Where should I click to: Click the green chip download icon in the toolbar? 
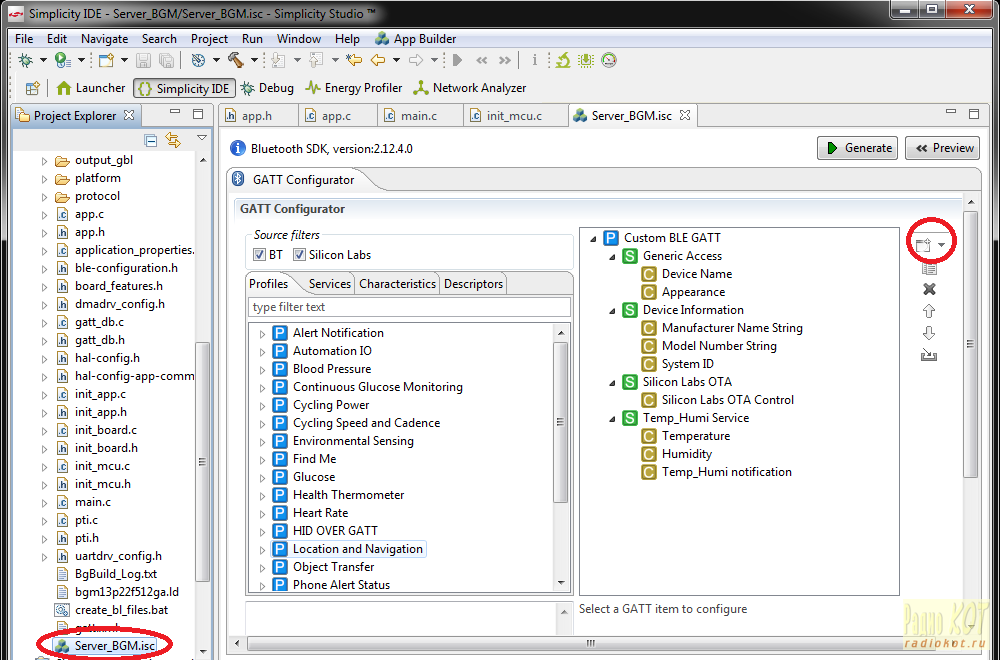click(x=585, y=61)
